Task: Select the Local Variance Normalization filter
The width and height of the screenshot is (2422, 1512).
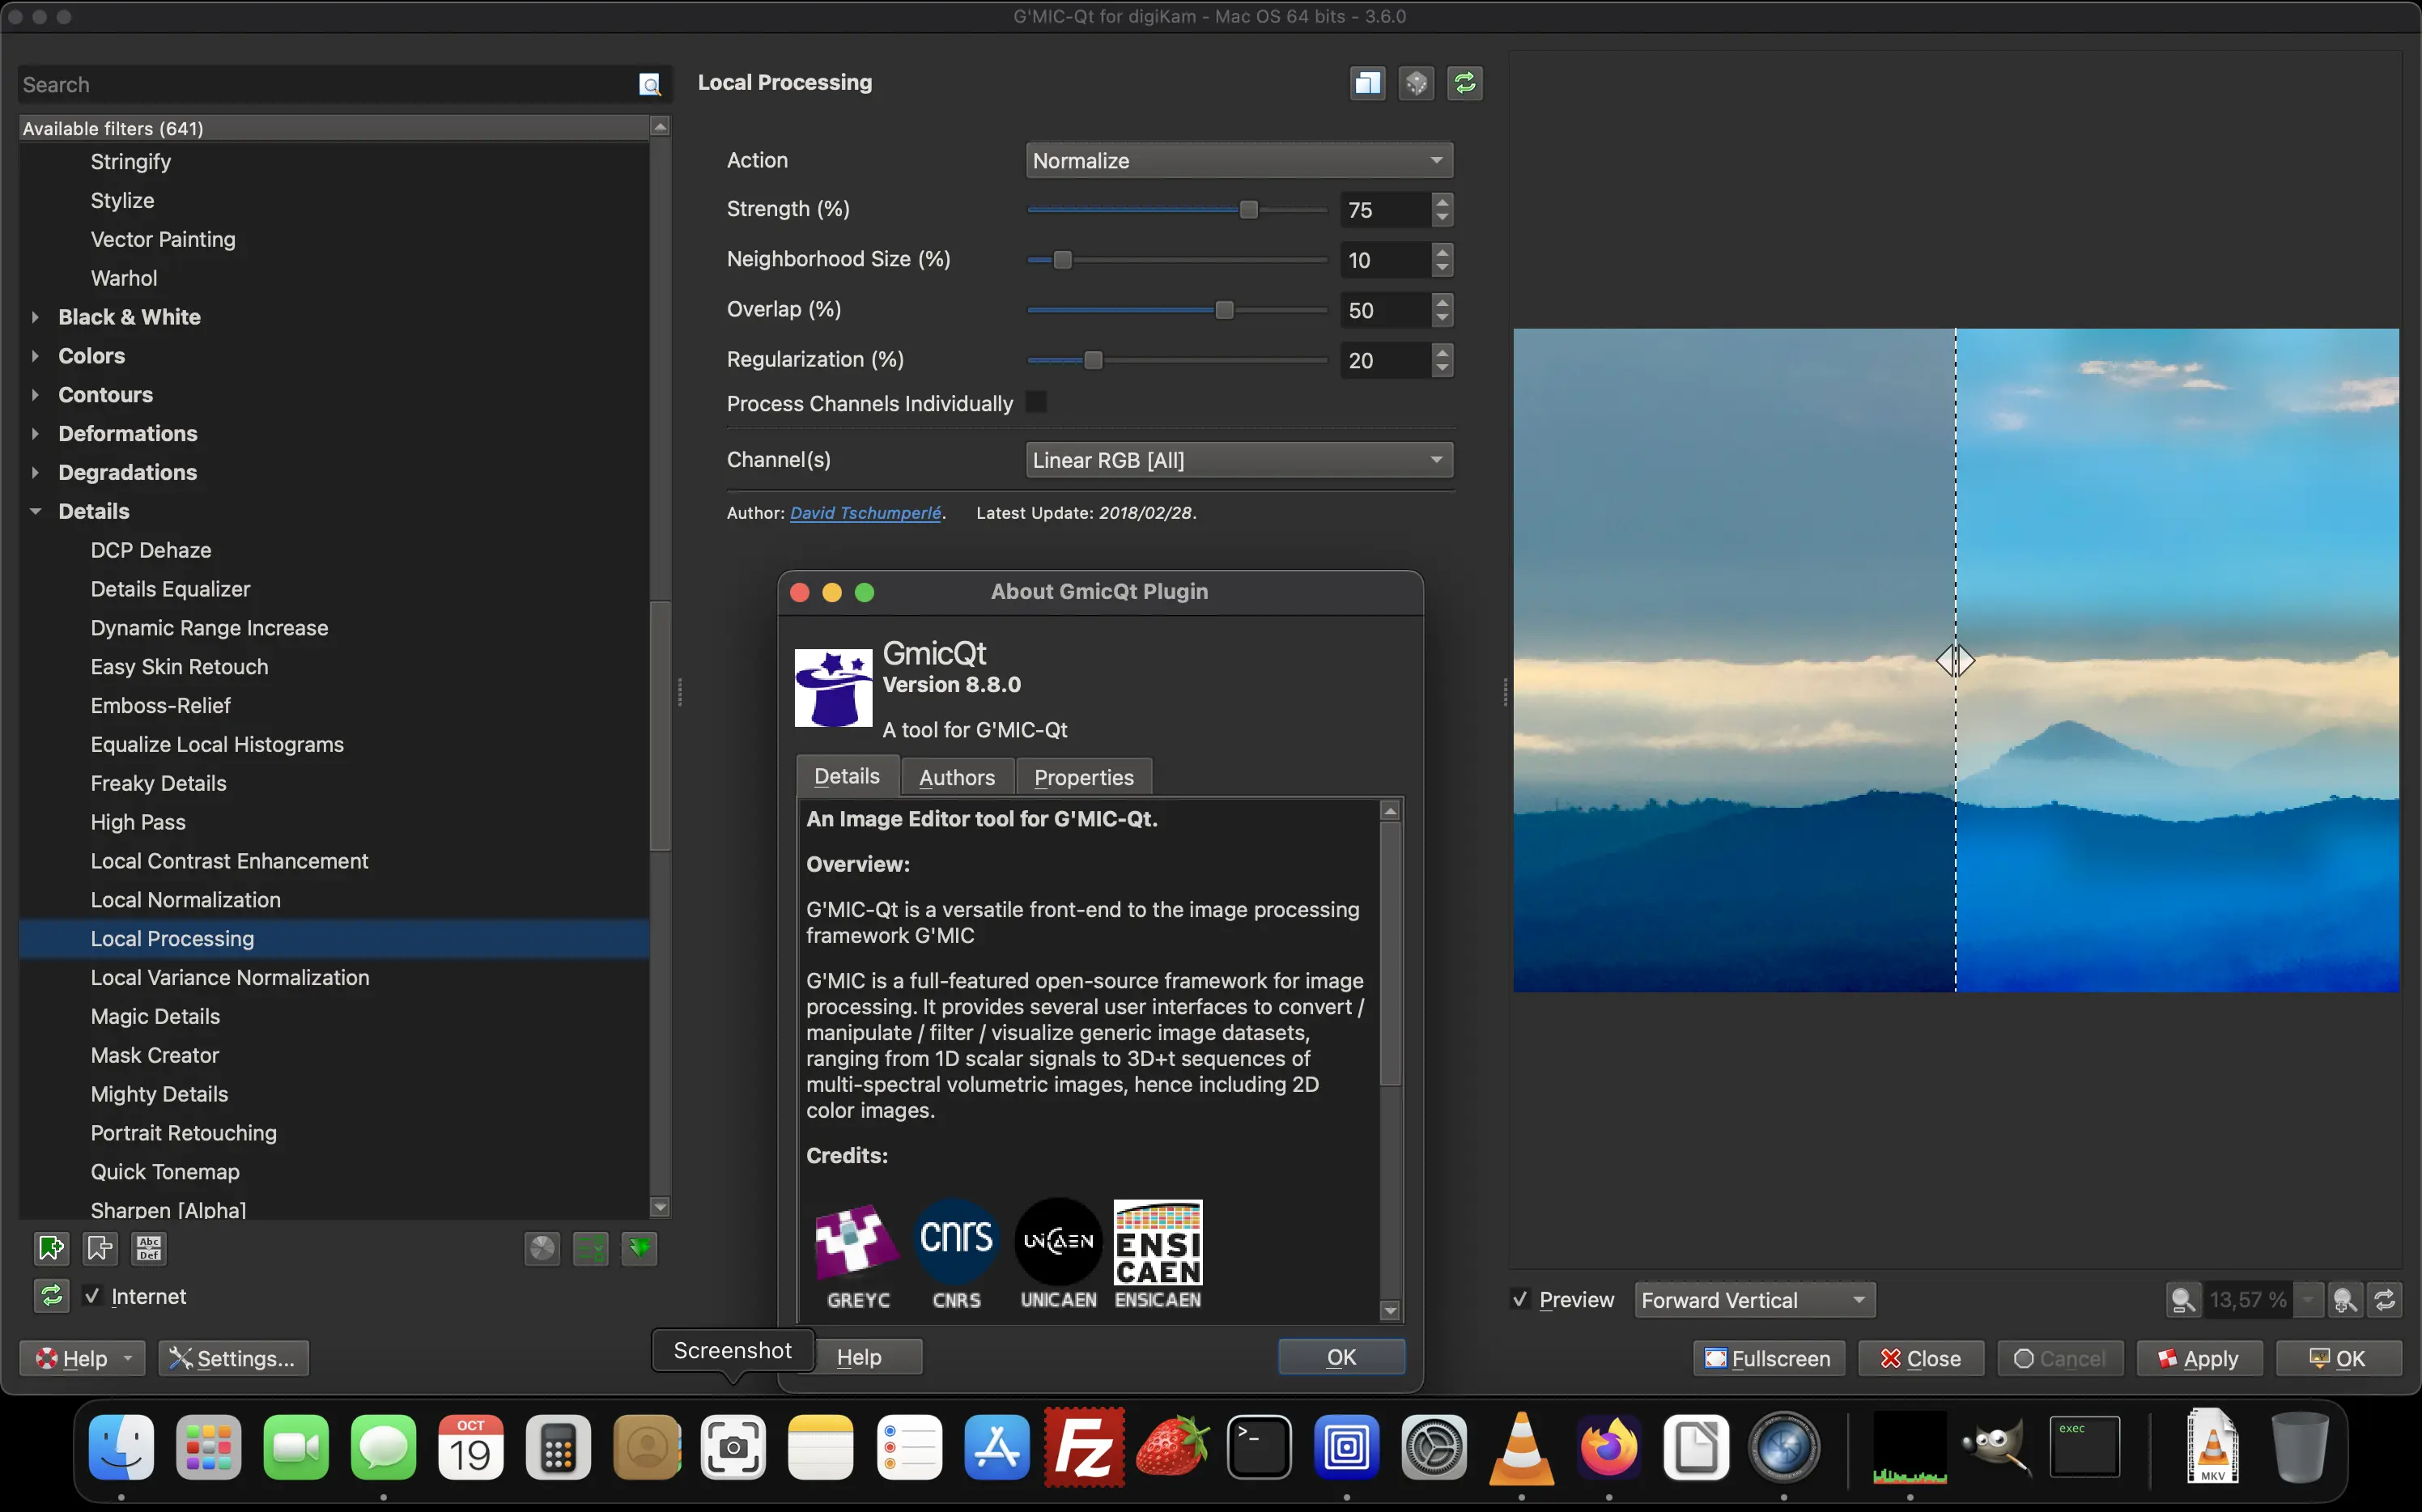Action: (229, 977)
